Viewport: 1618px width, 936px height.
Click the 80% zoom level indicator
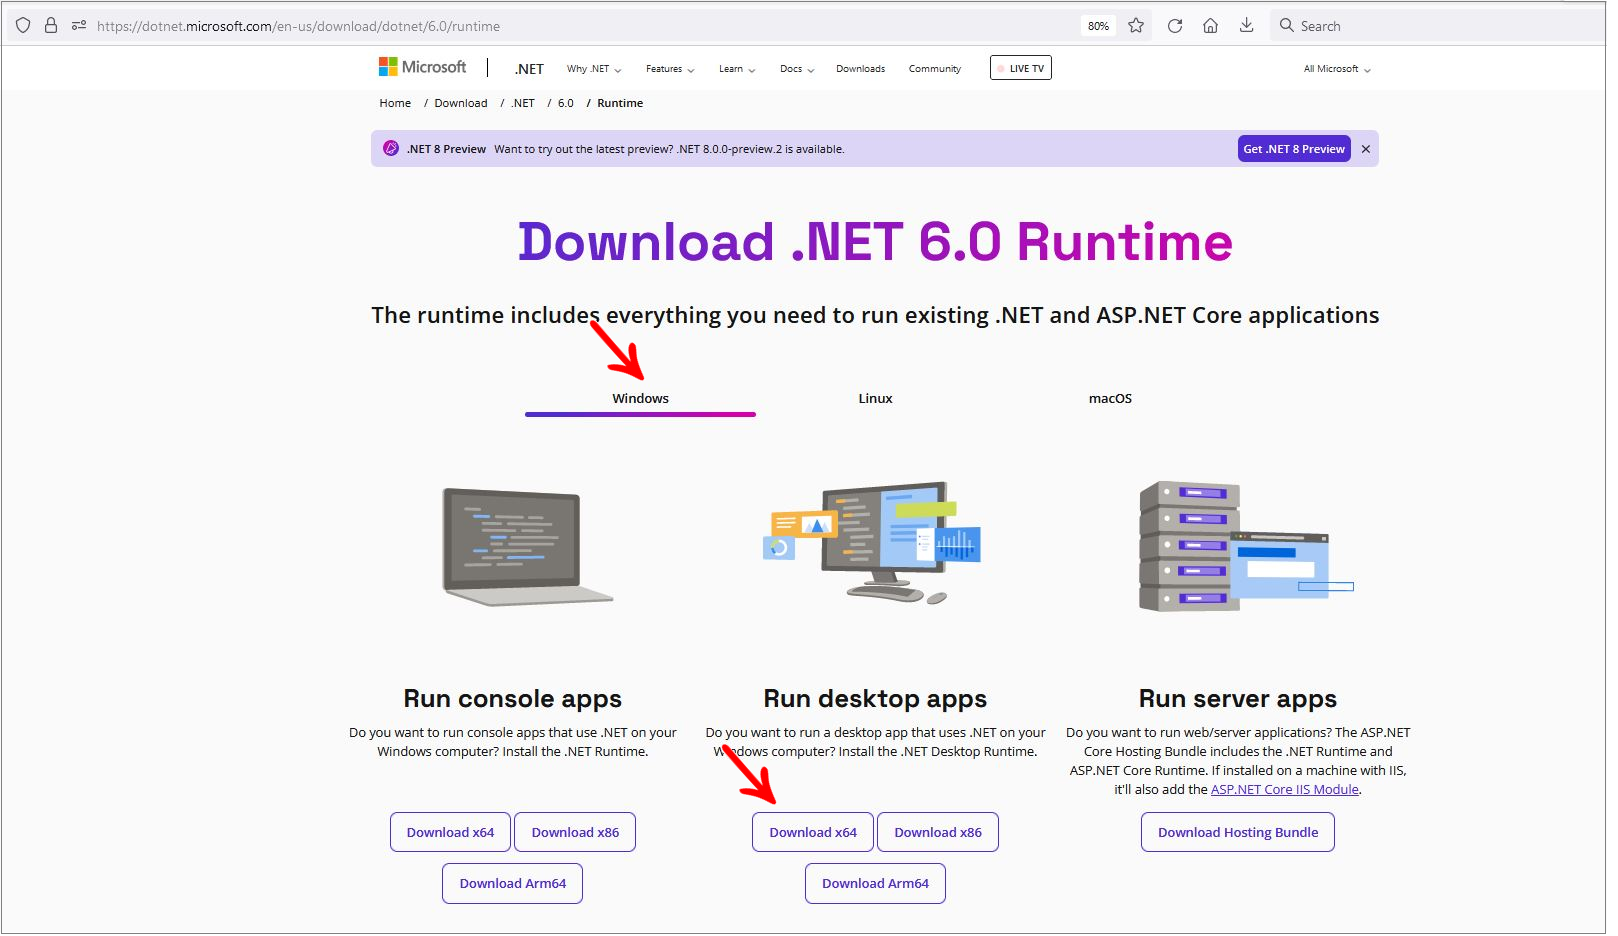(x=1098, y=26)
